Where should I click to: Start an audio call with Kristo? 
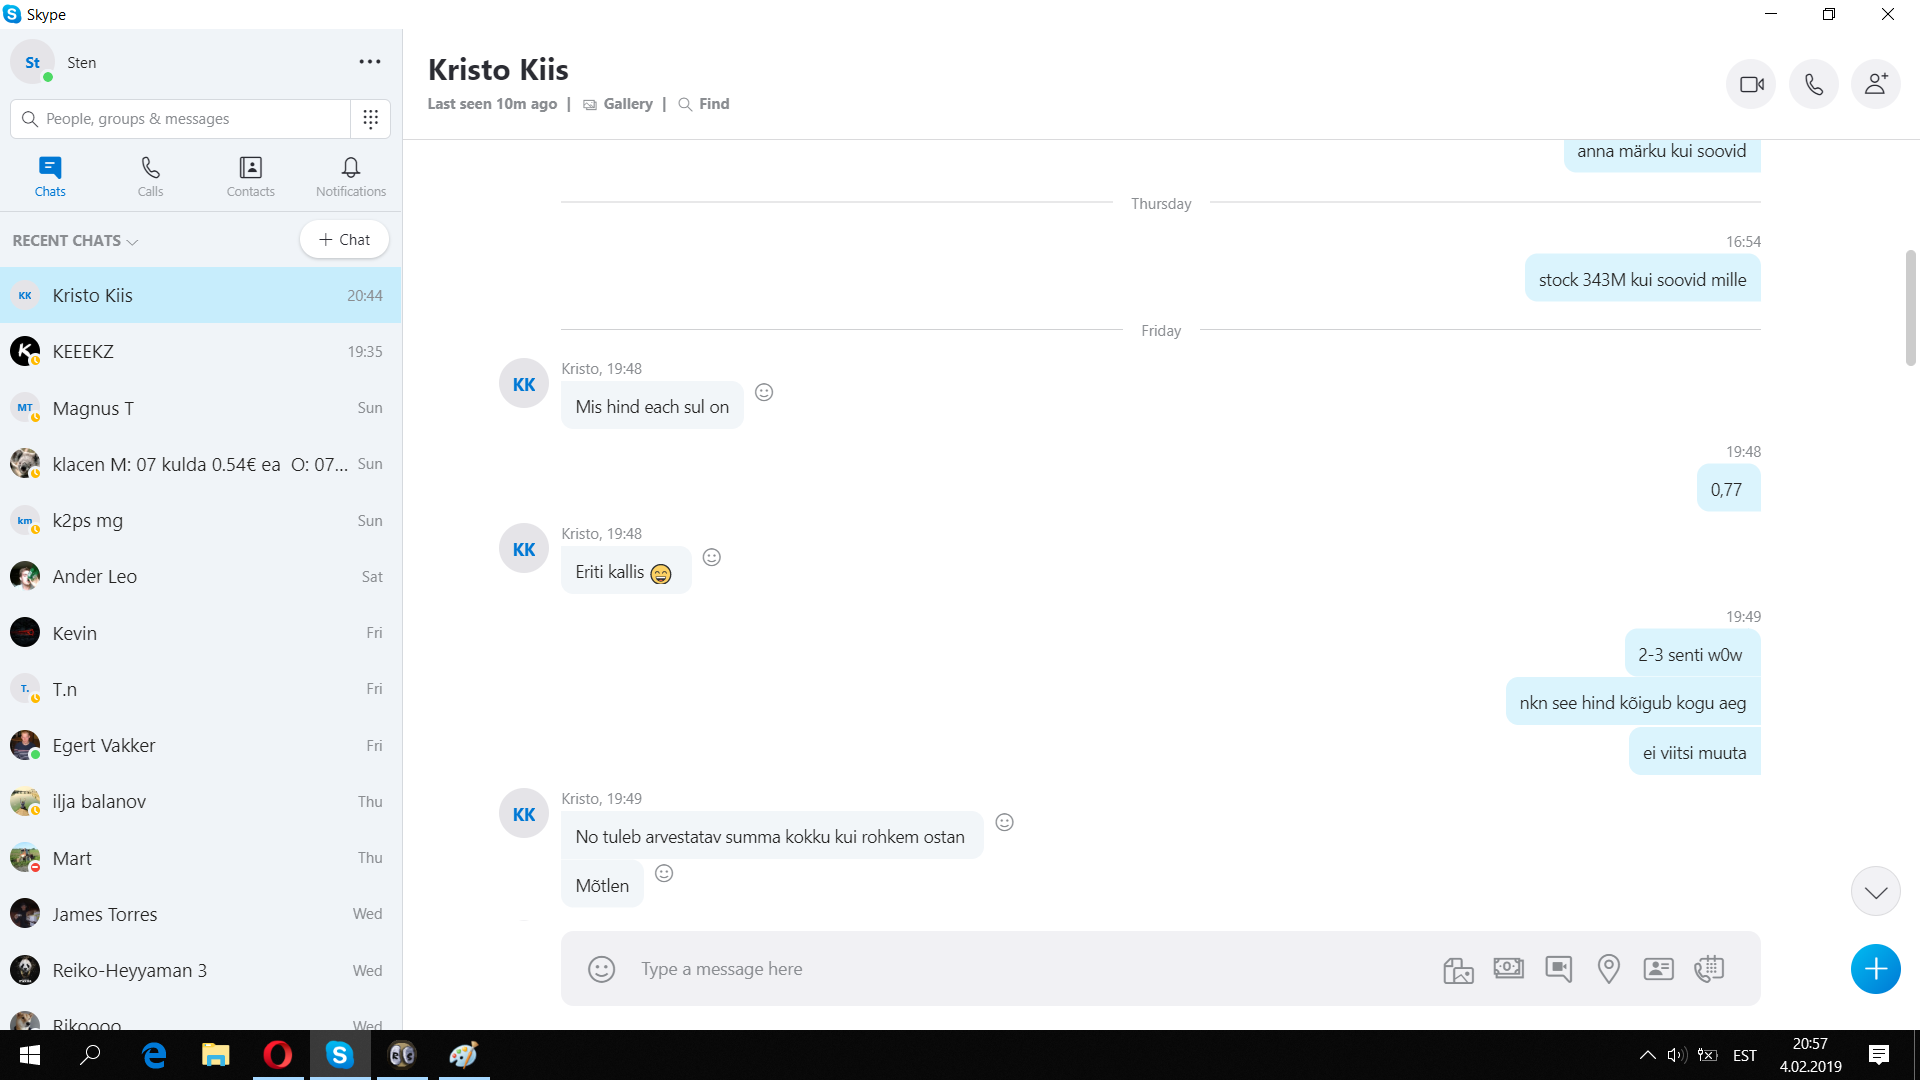point(1813,85)
